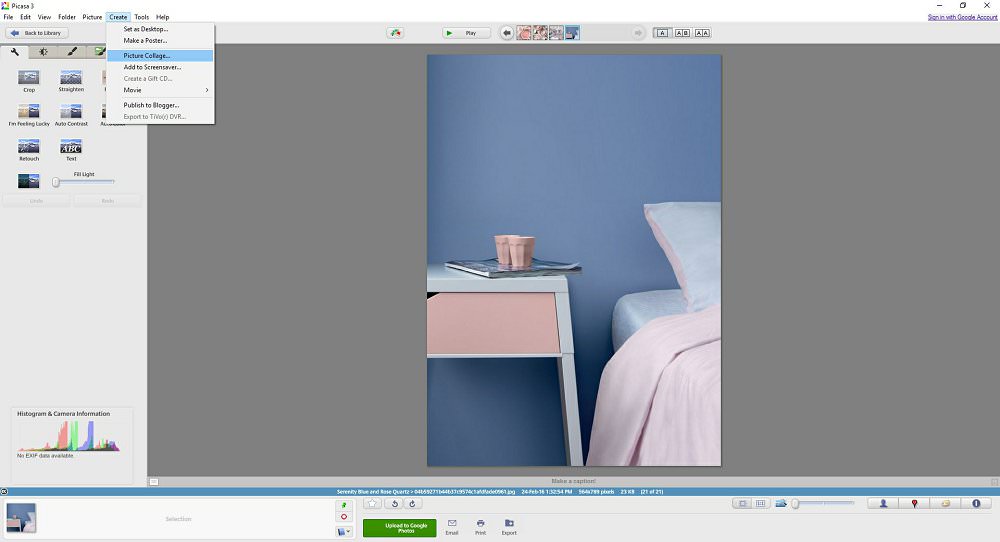Click the main blue bedroom photo
The image size is (1000, 542).
pos(574,260)
